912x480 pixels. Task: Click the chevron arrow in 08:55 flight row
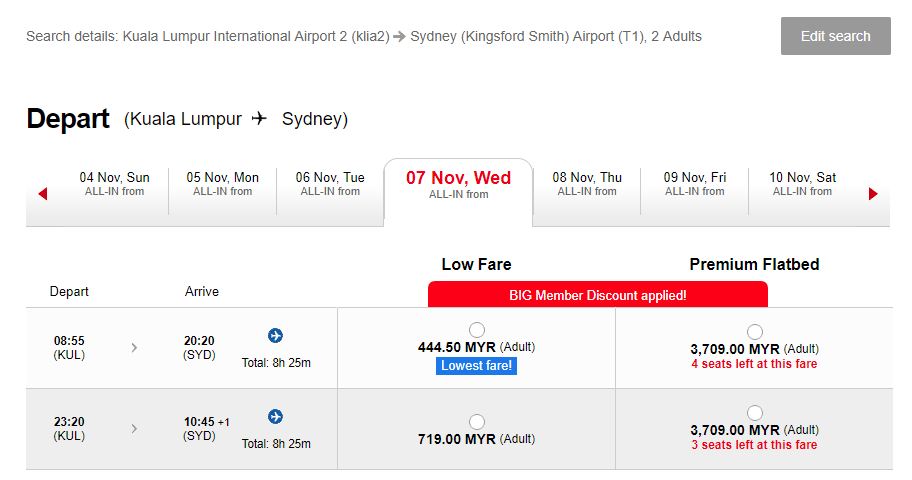135,348
